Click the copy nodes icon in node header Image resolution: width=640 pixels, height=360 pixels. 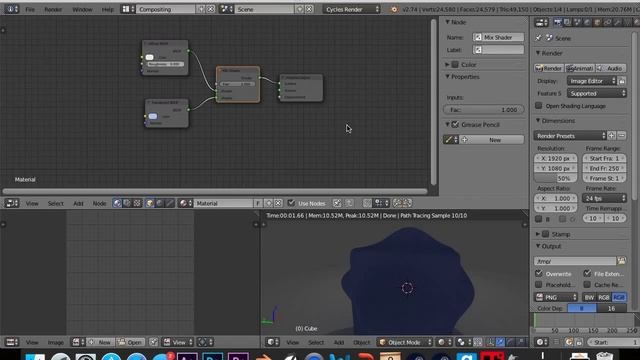(x=397, y=203)
